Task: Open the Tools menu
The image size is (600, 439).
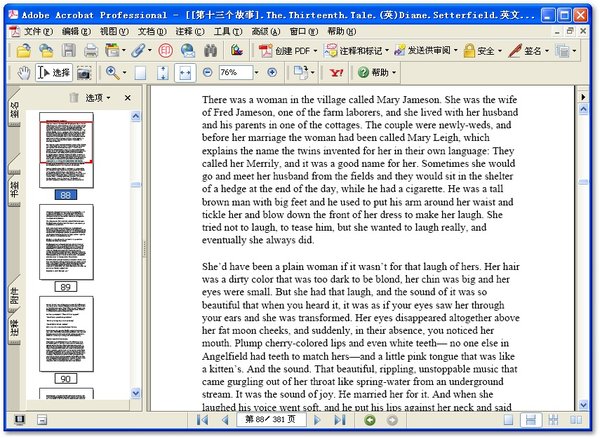Action: (x=228, y=31)
